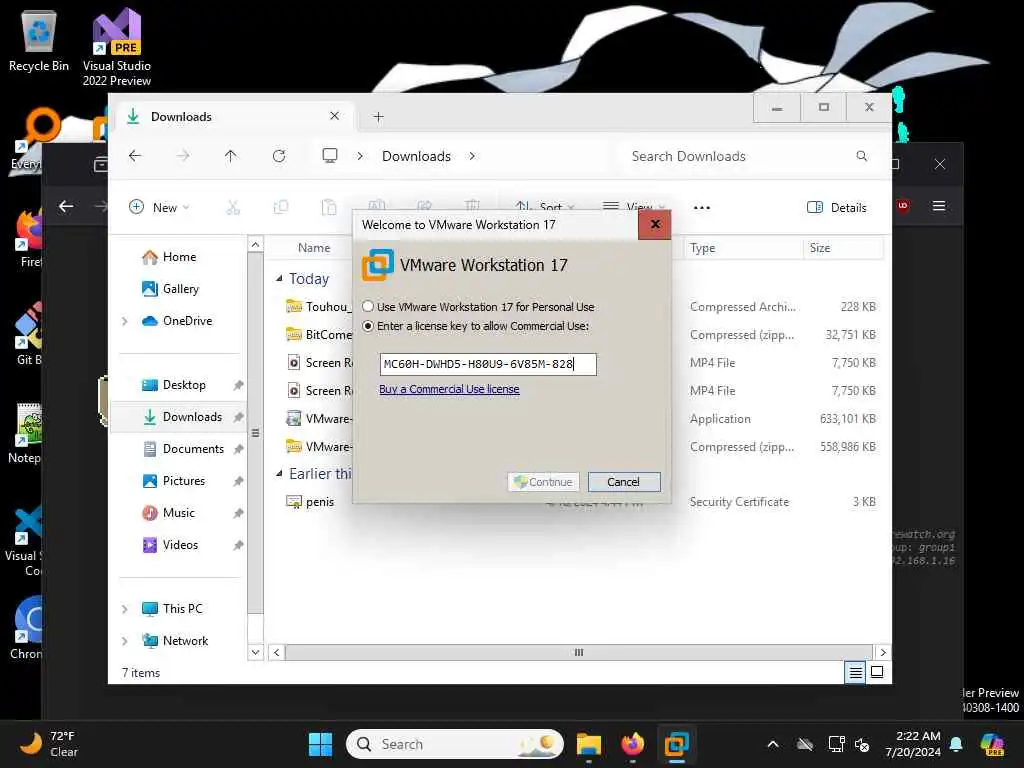Expand the Network tree node
The height and width of the screenshot is (768, 1024).
(x=125, y=641)
